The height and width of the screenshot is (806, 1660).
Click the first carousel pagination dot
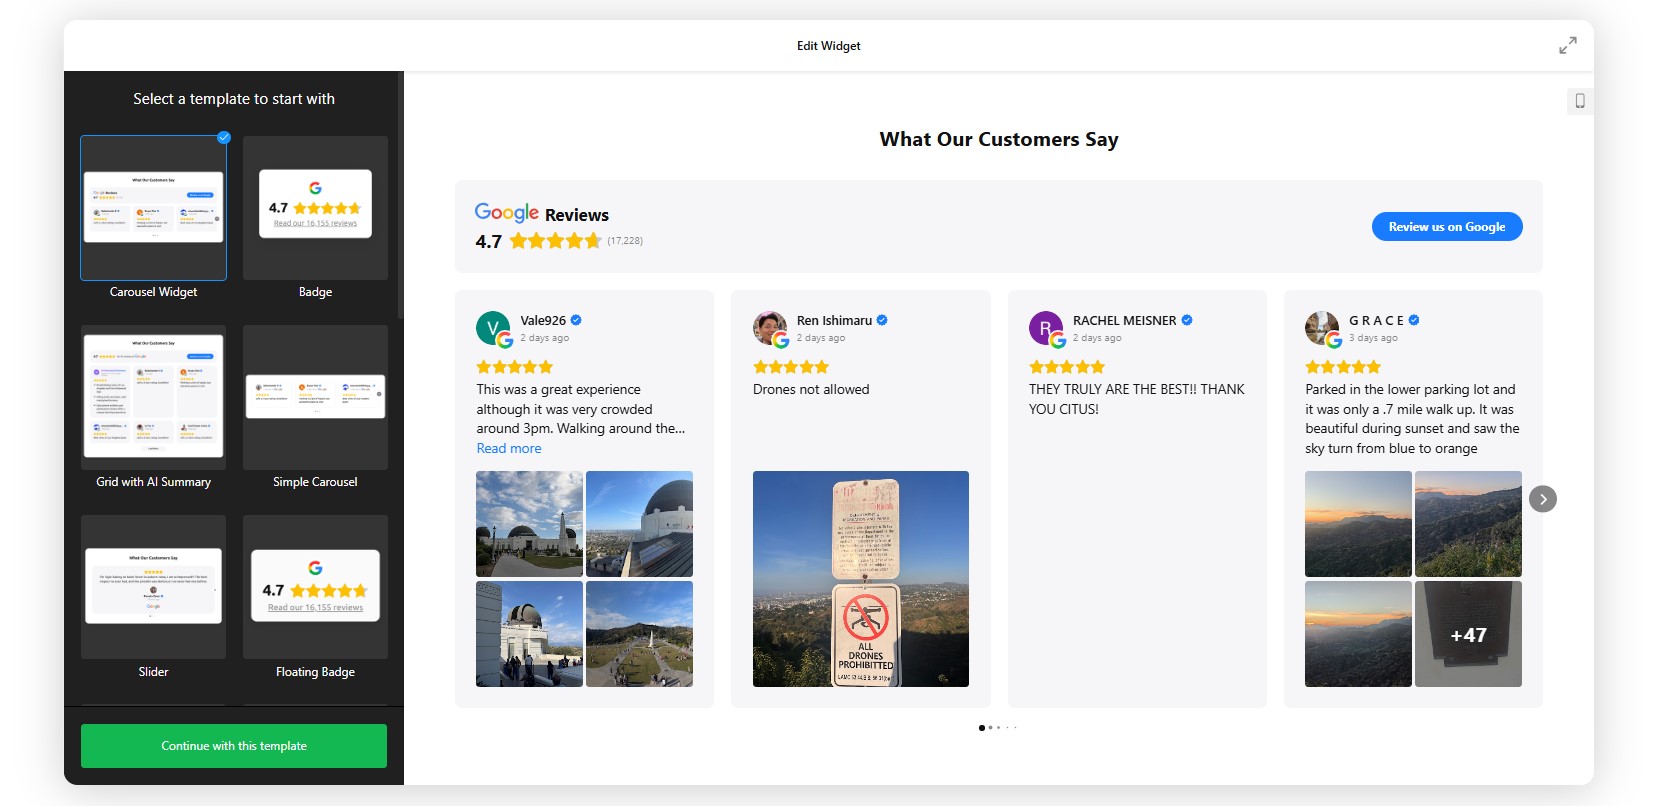(x=981, y=728)
